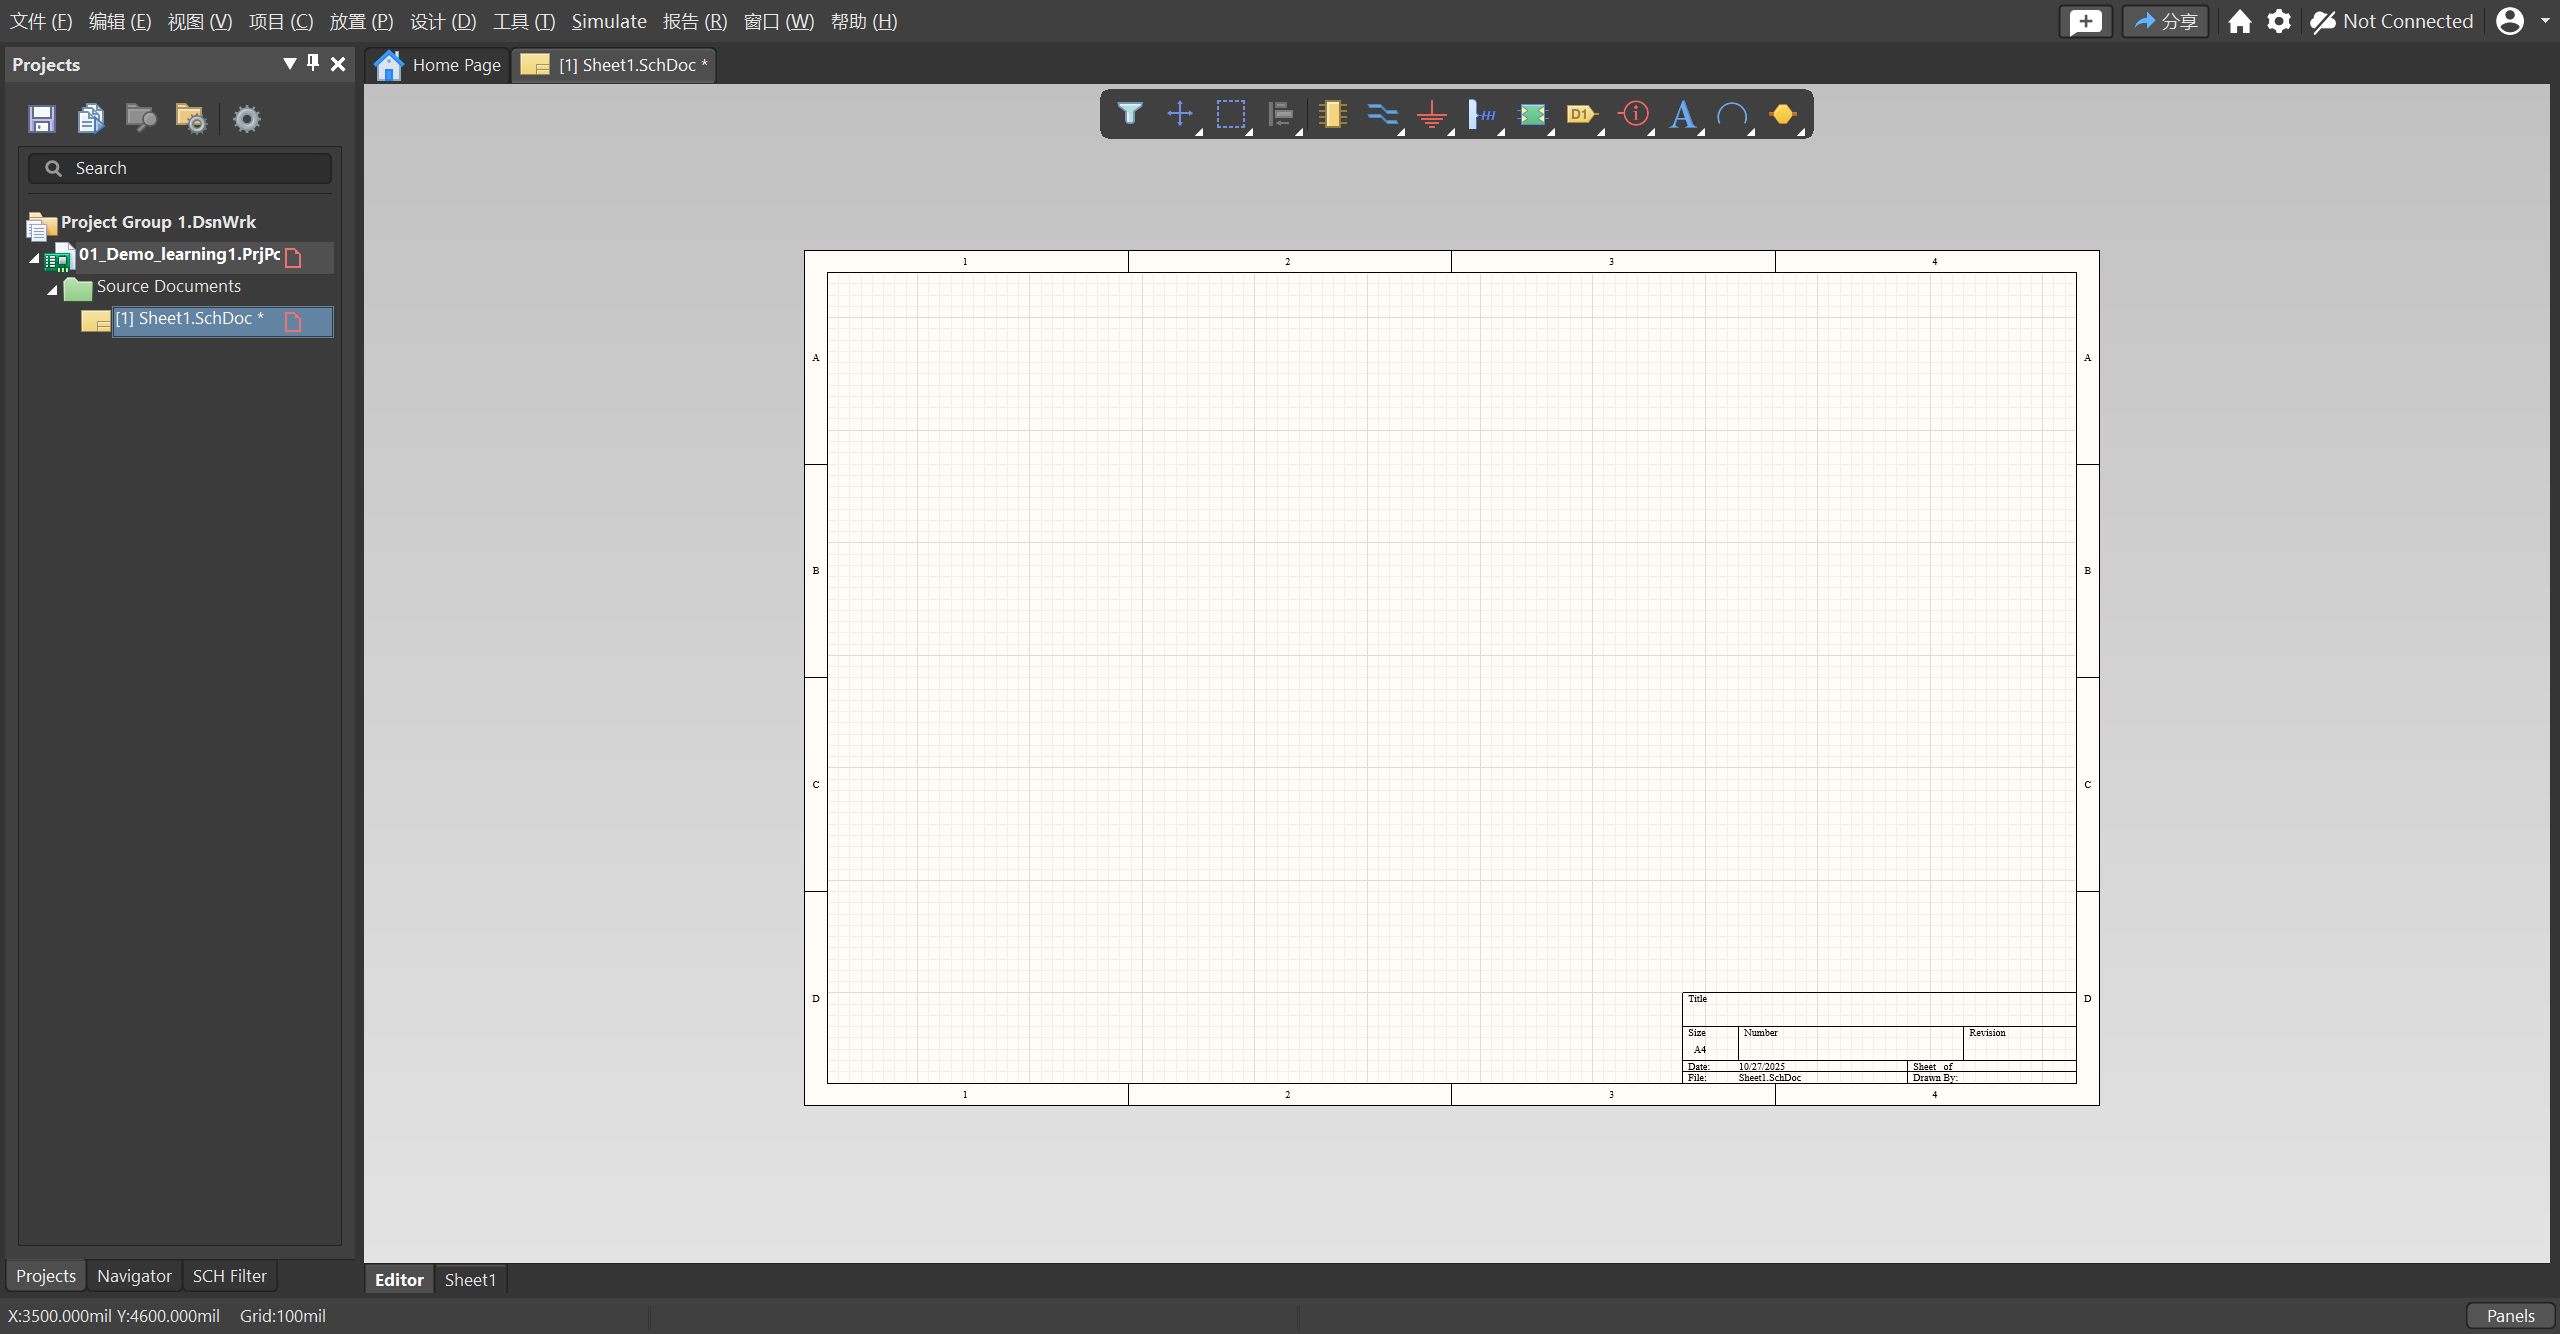The image size is (2560, 1334).
Task: Select the Place Text String tool
Action: [x=1683, y=114]
